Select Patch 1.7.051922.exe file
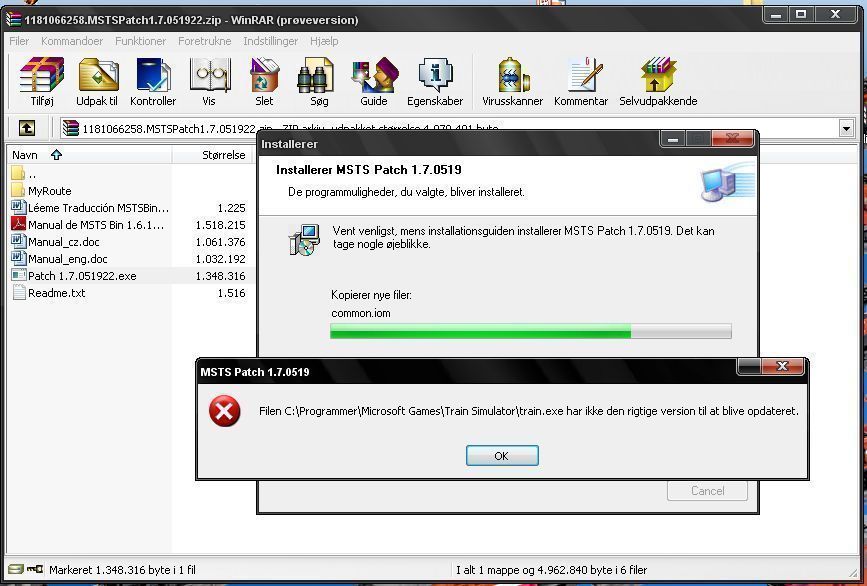 pos(82,276)
